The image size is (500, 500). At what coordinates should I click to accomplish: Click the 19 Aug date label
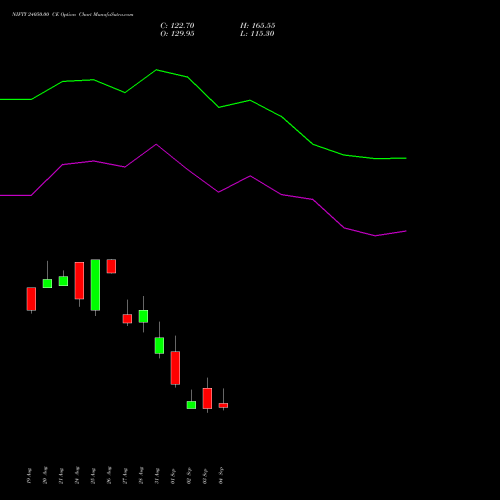pos(29,476)
